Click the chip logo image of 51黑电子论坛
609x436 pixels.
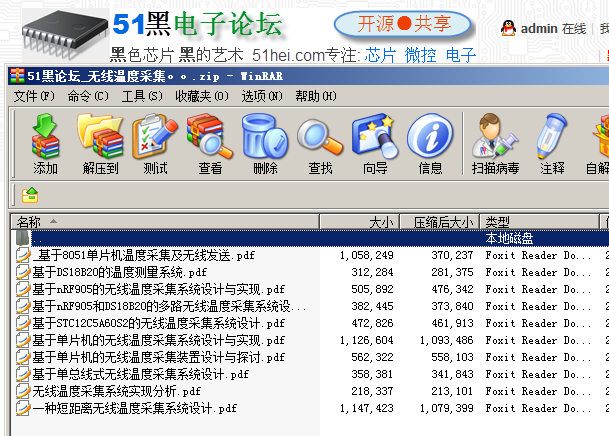[65, 34]
